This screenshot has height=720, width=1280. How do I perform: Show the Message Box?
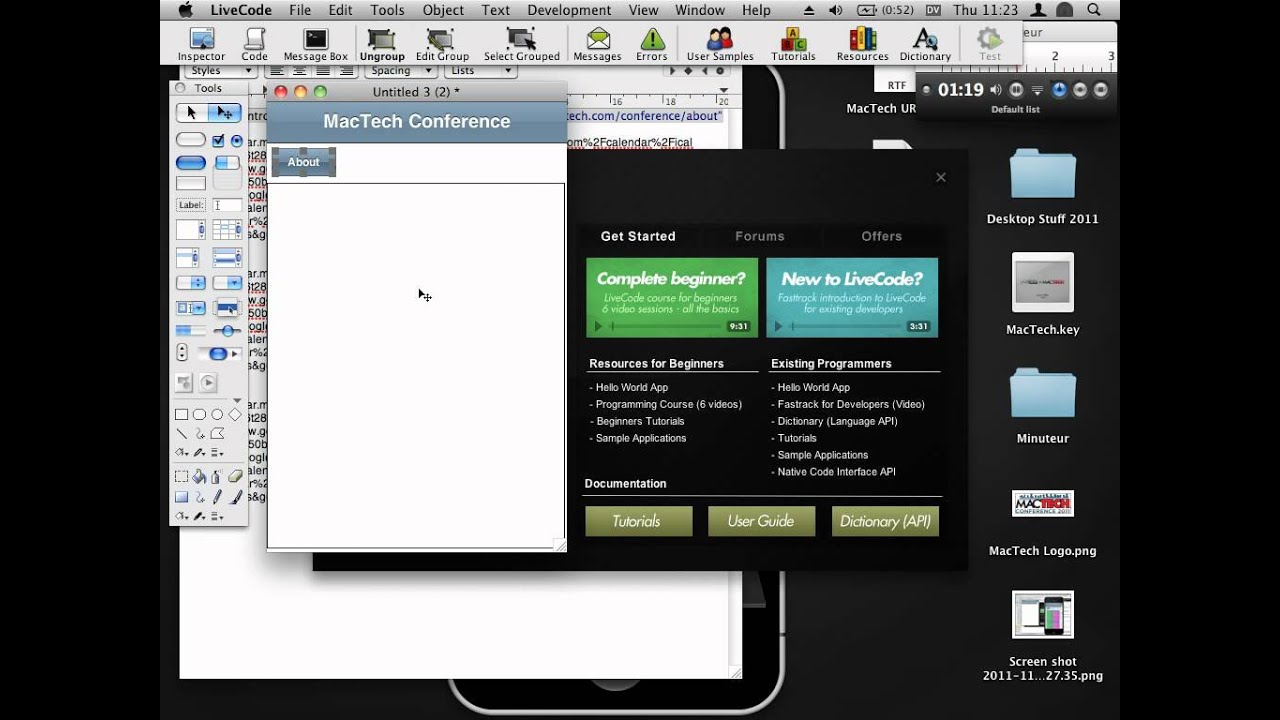pyautogui.click(x=315, y=45)
